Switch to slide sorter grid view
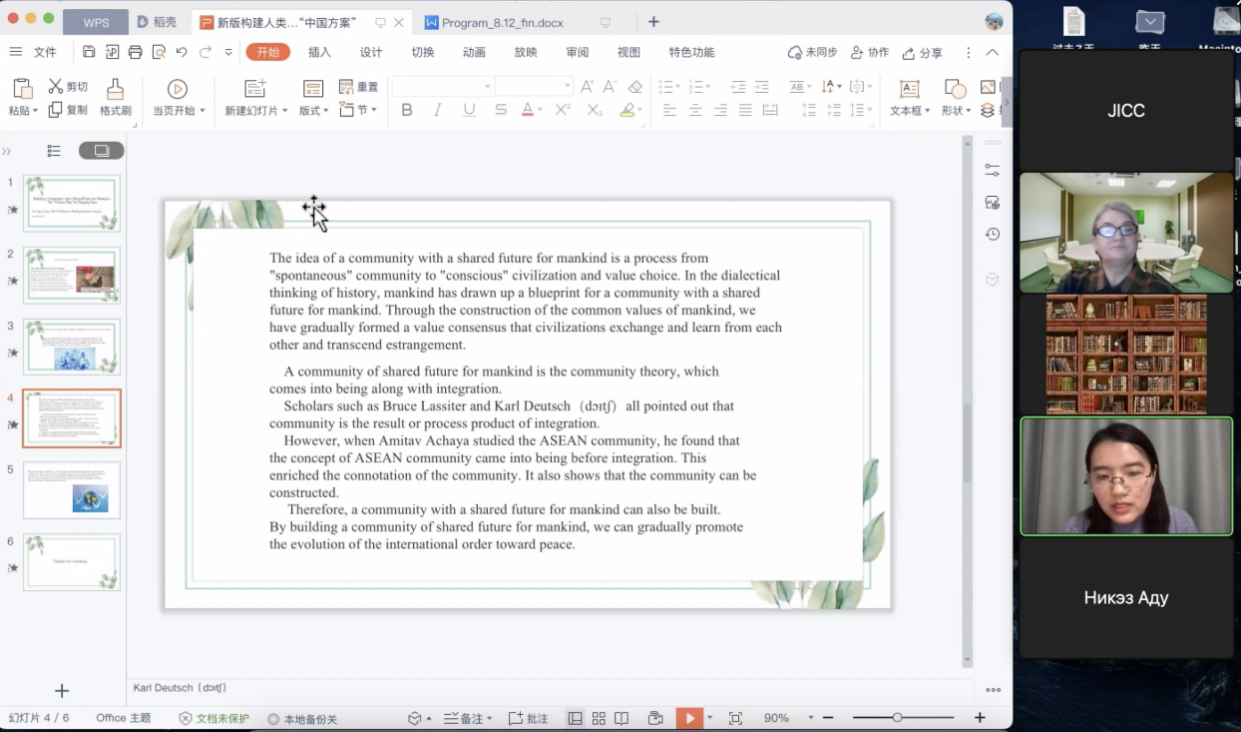Viewport: 1241px width, 732px height. pos(598,718)
